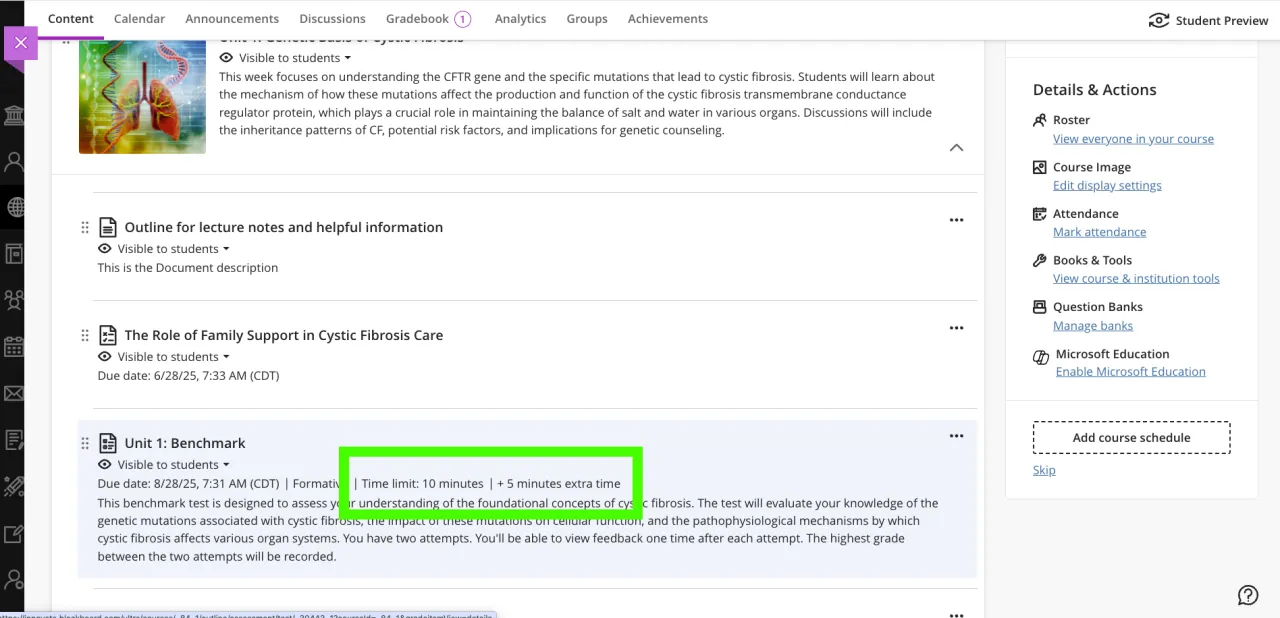Click the Add course schedule button
Screen dimensions: 1280x618
[x=1131, y=437]
